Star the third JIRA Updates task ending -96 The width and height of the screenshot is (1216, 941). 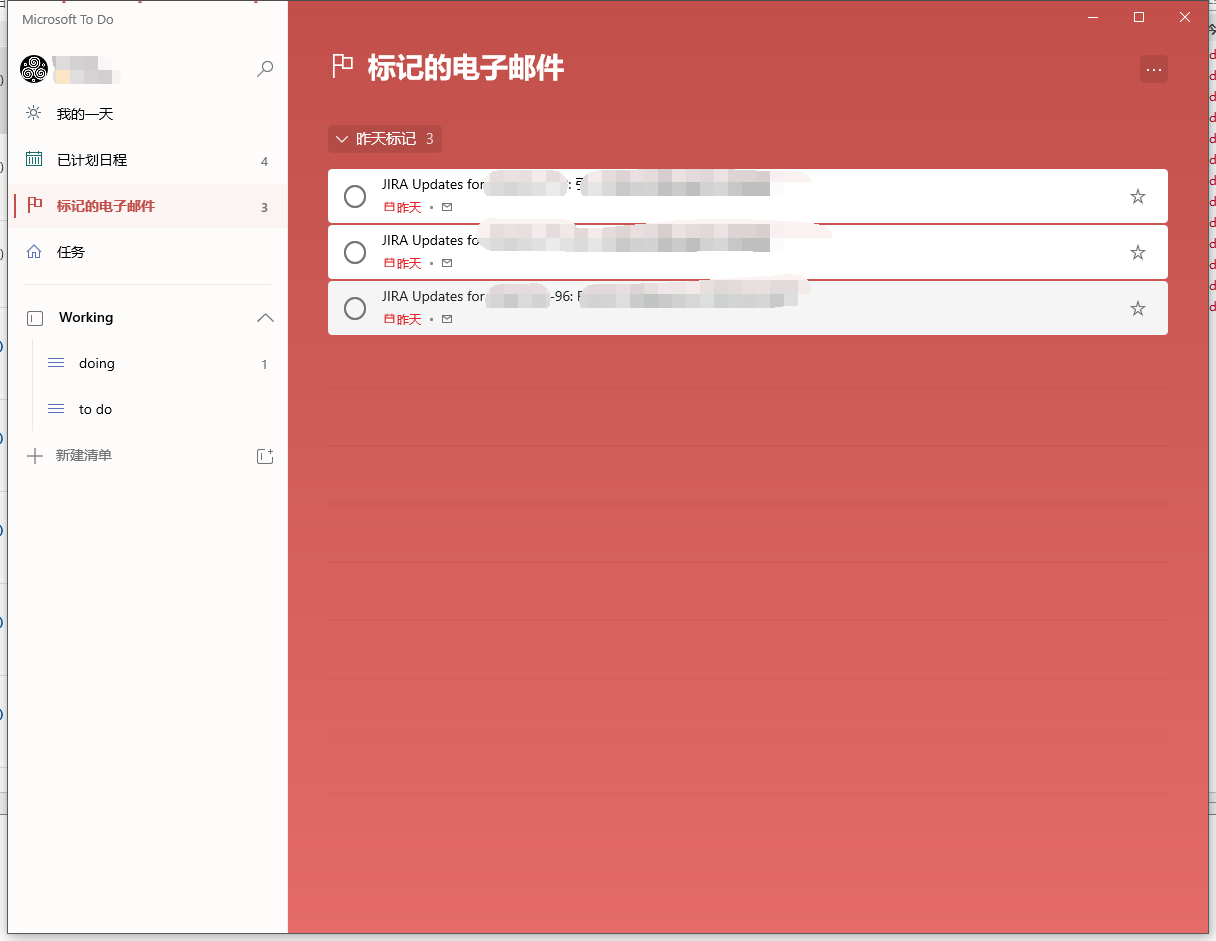tap(1138, 308)
